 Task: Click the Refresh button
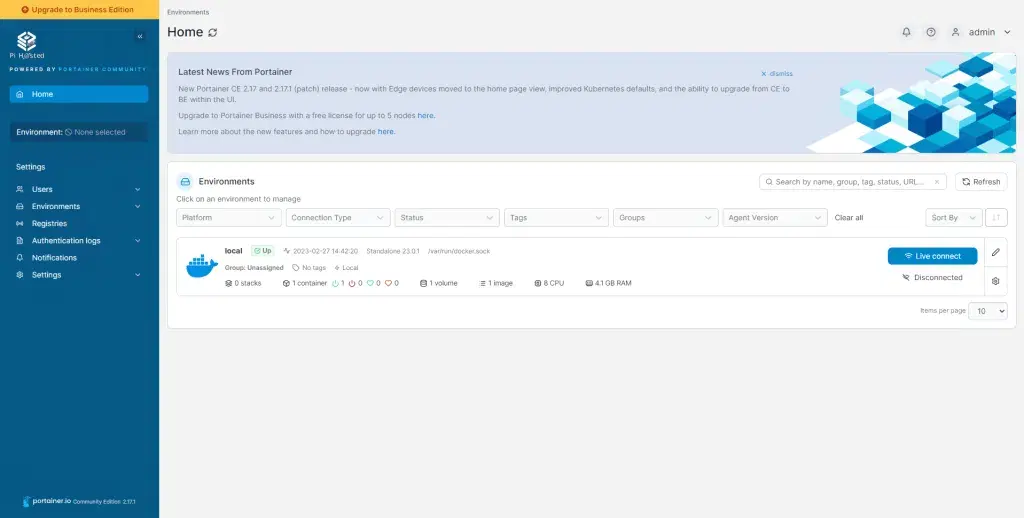pos(981,182)
